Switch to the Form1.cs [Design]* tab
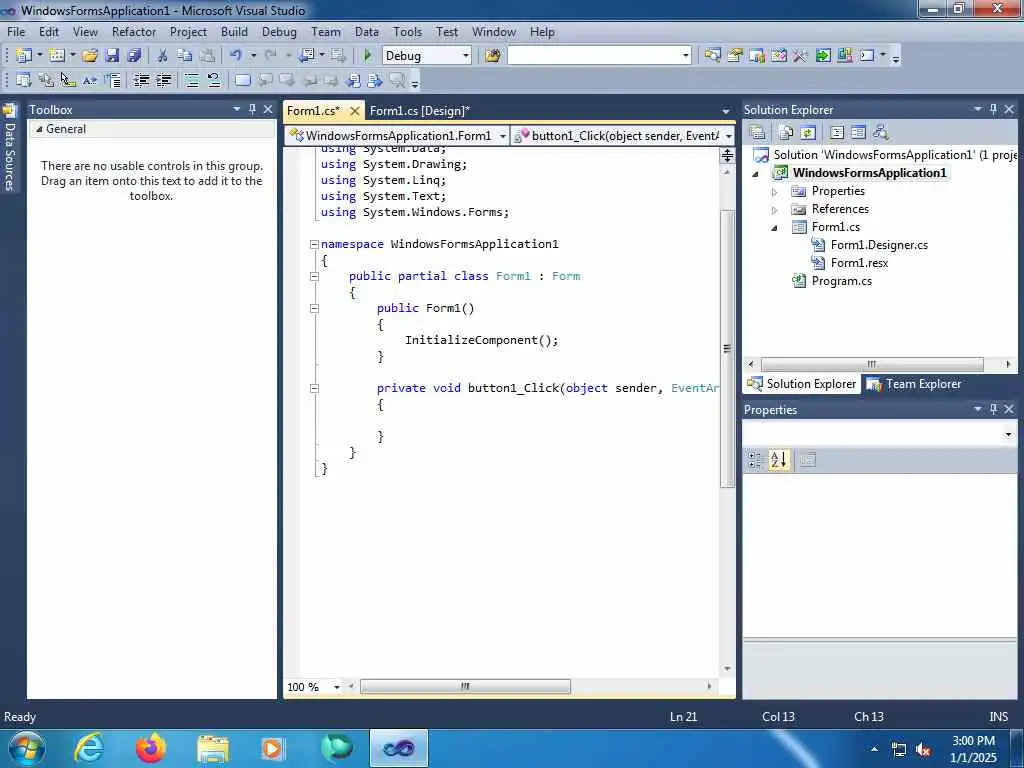 pos(419,110)
